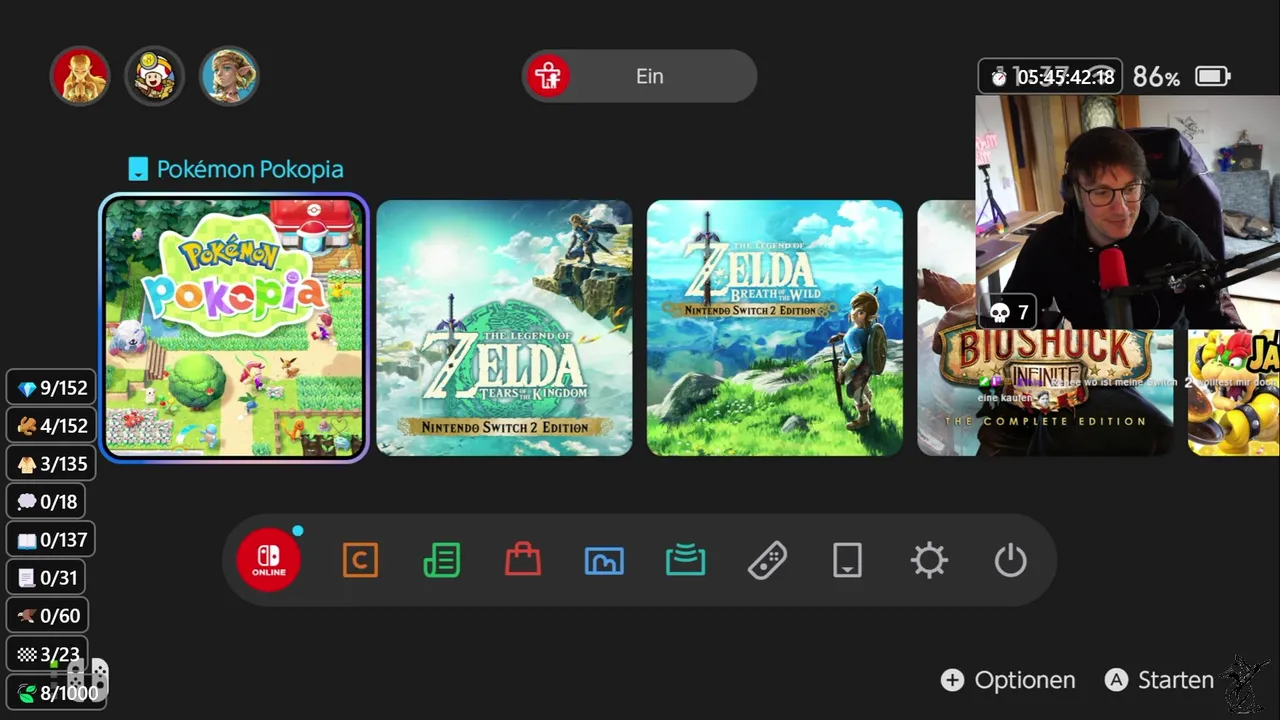Viewport: 1280px width, 720px height.
Task: Click the Optionen plus button
Action: coord(1008,680)
